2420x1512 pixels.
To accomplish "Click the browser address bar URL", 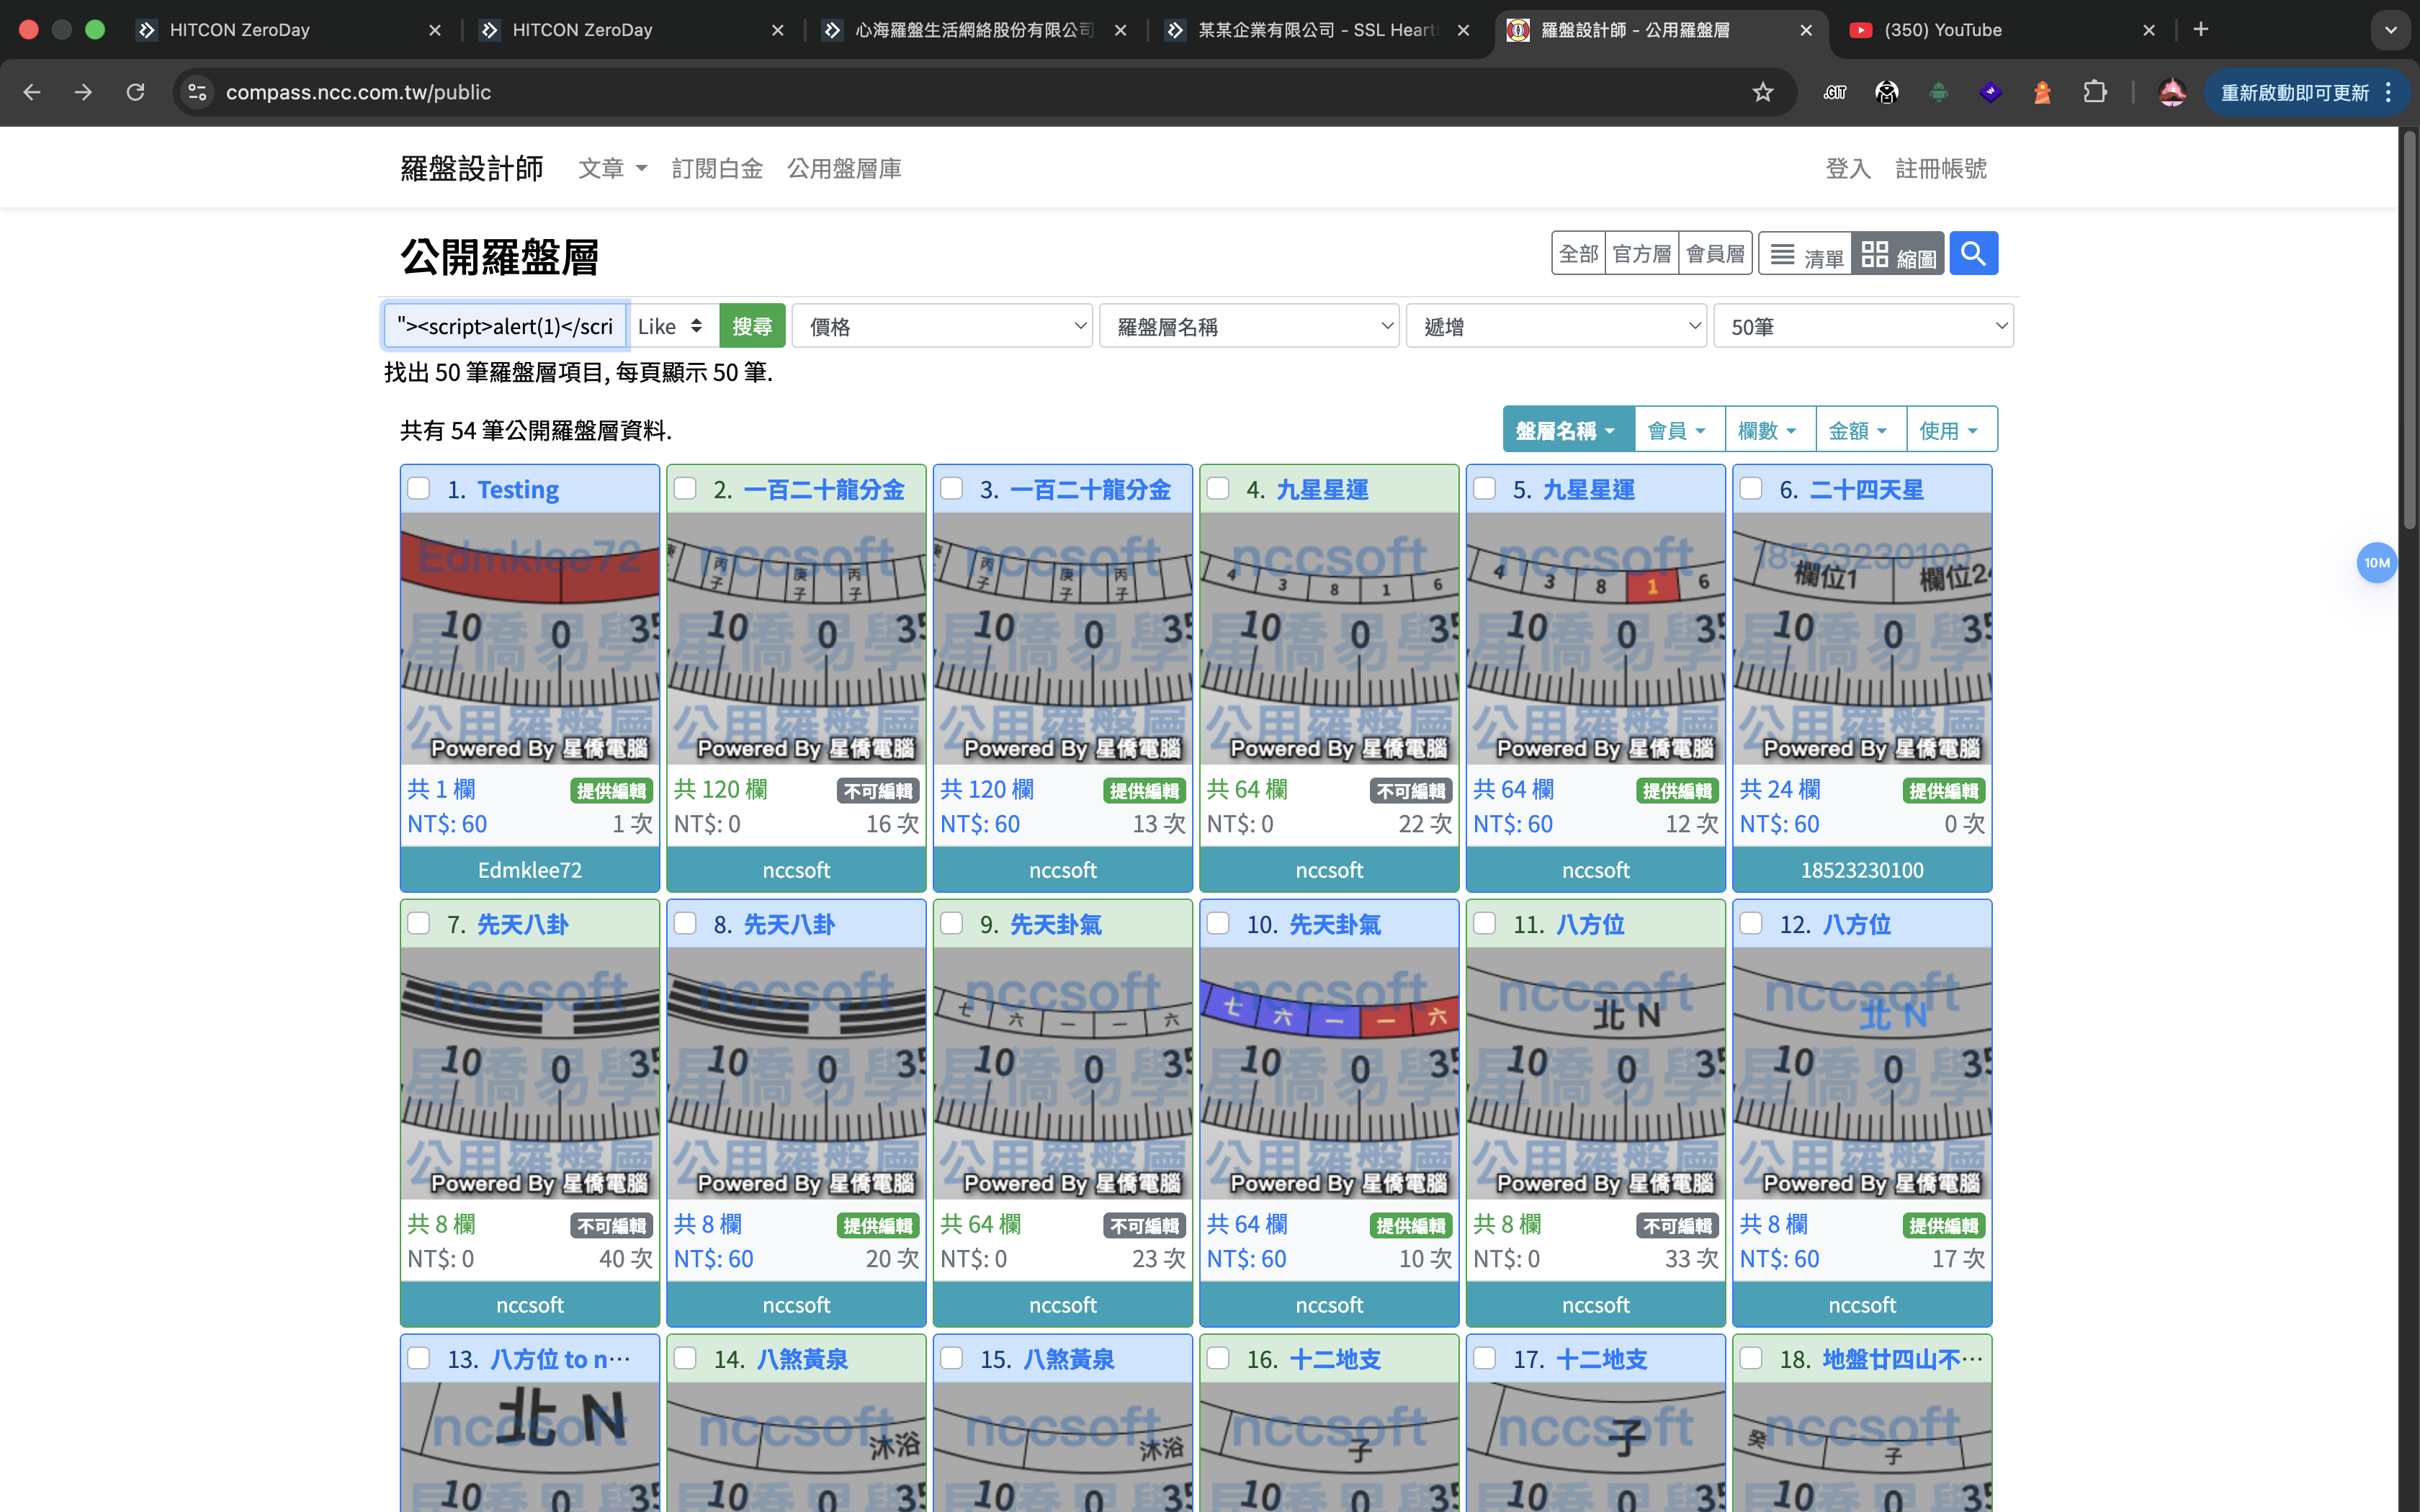I will [x=358, y=92].
